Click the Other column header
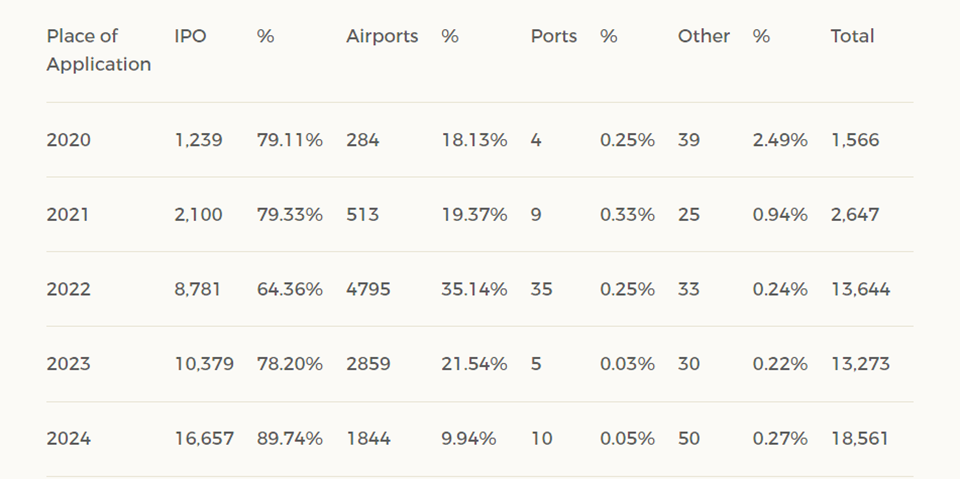The image size is (960, 479). pos(703,36)
